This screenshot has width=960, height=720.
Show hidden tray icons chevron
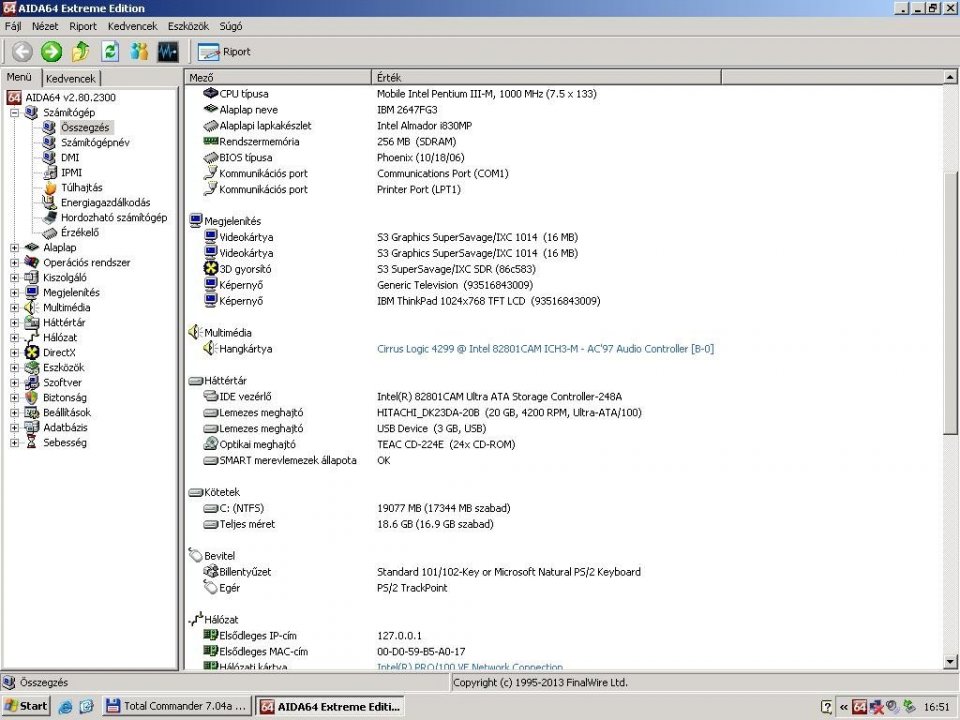[x=844, y=707]
